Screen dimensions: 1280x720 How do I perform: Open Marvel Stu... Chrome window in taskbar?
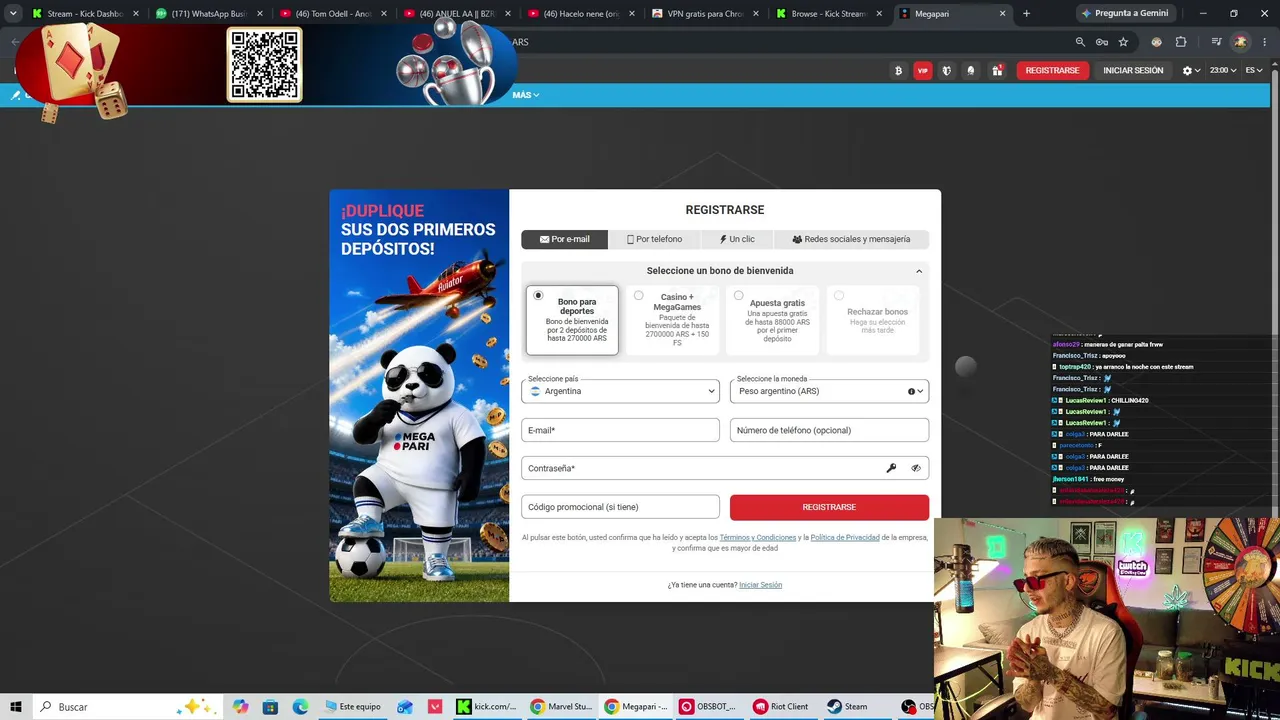point(561,706)
